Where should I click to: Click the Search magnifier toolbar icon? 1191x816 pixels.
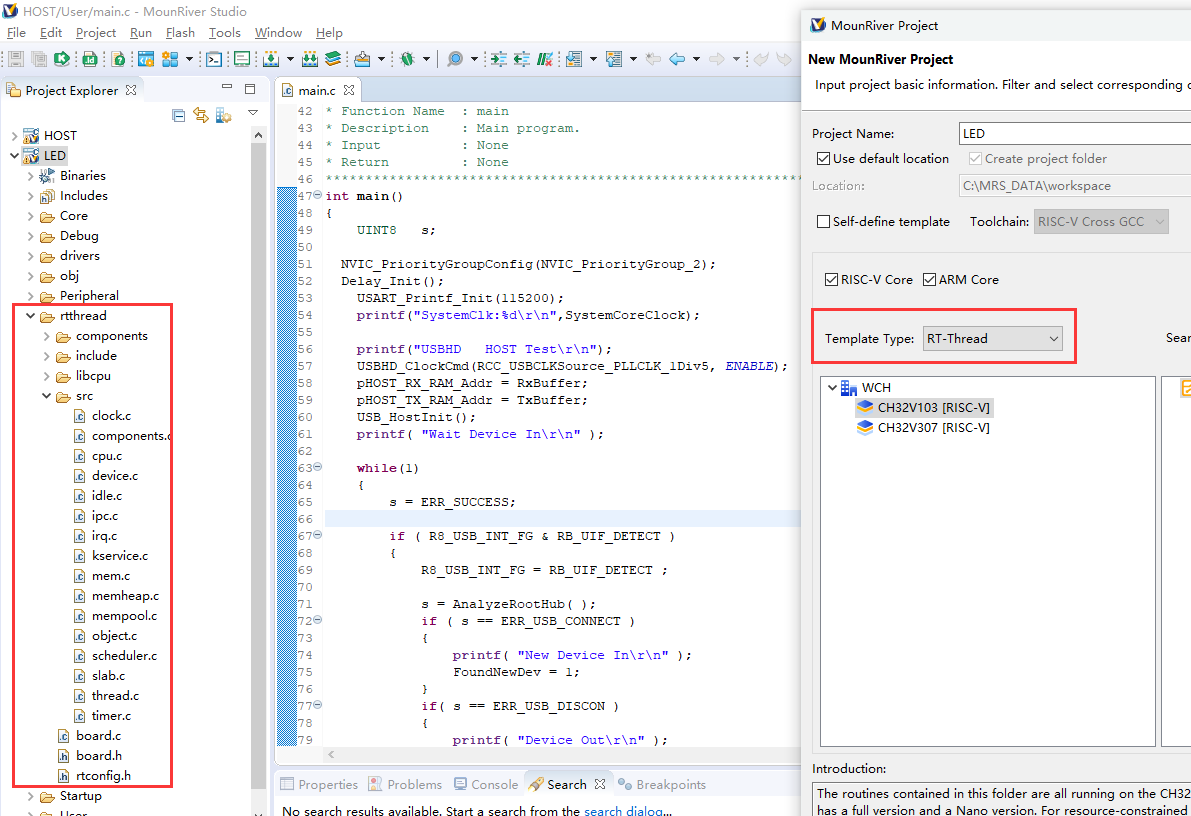pyautogui.click(x=455, y=60)
